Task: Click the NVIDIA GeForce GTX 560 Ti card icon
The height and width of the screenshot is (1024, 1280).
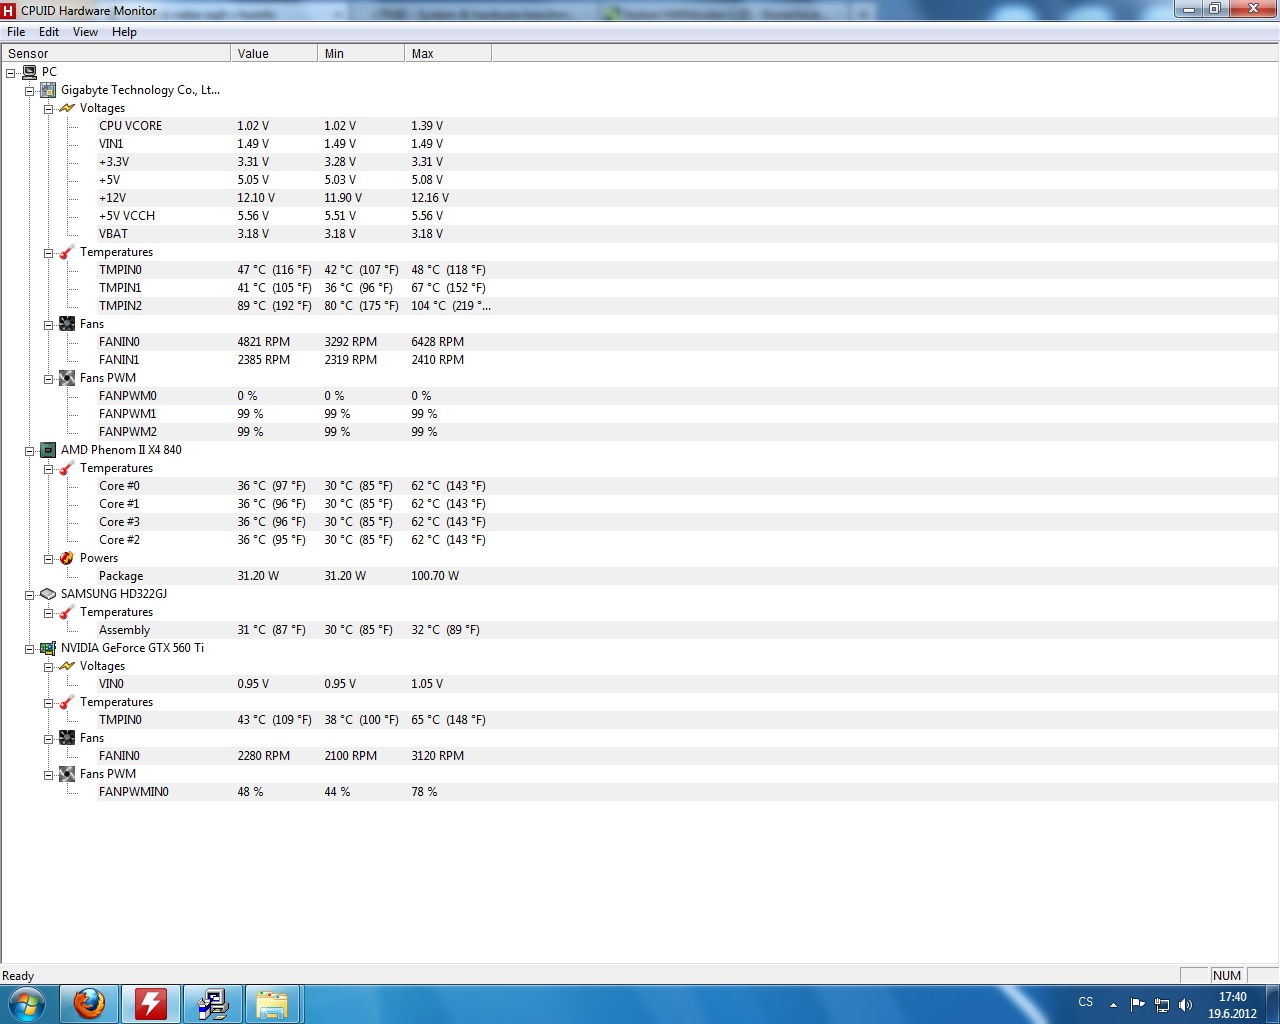Action: [48, 648]
